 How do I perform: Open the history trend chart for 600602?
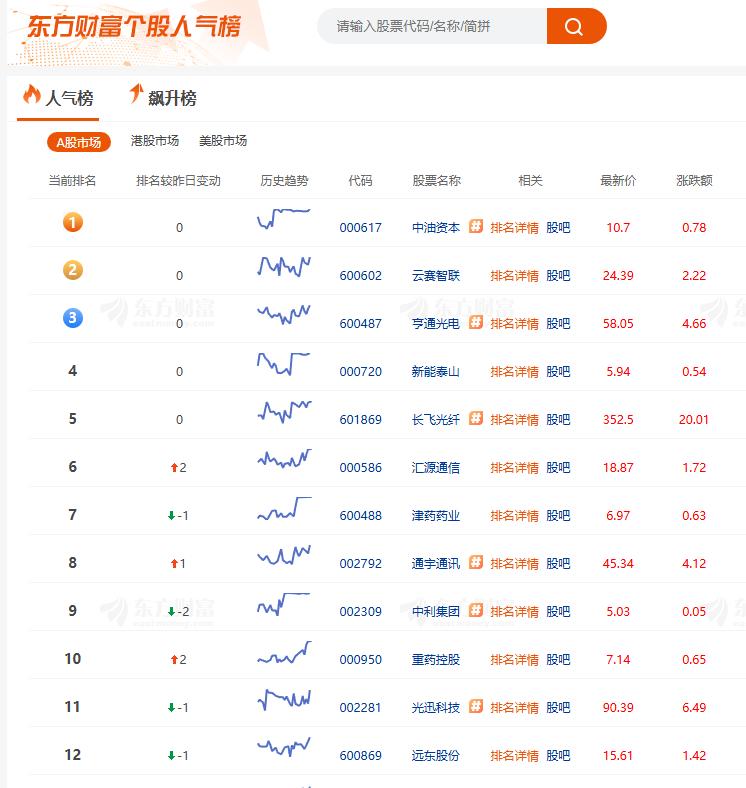(x=284, y=266)
